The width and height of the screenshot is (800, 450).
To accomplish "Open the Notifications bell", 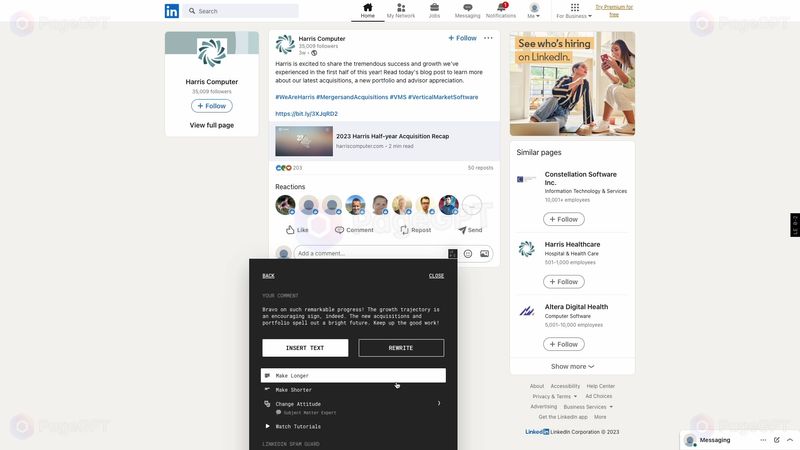I will pyautogui.click(x=501, y=11).
